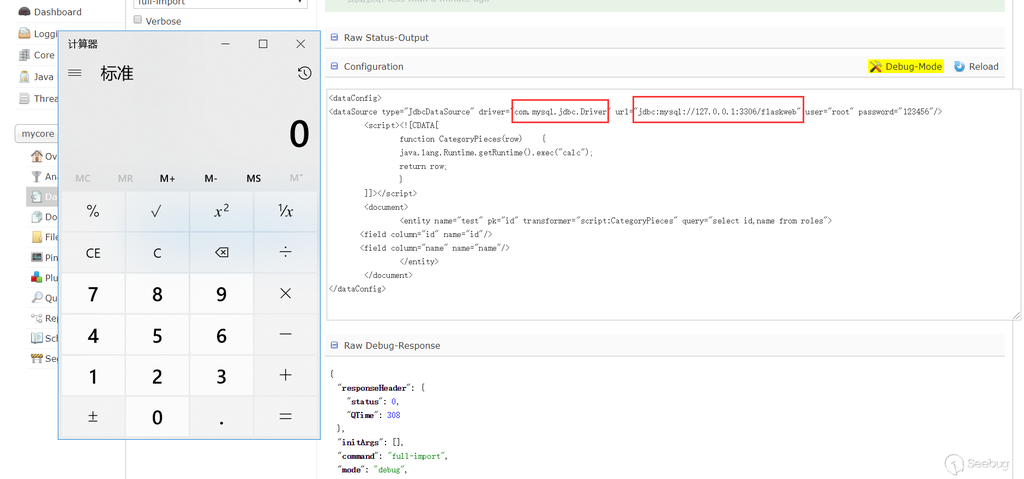Collapse the Raw Status-Output section
Screen dimensions: 1024x479
385,38
